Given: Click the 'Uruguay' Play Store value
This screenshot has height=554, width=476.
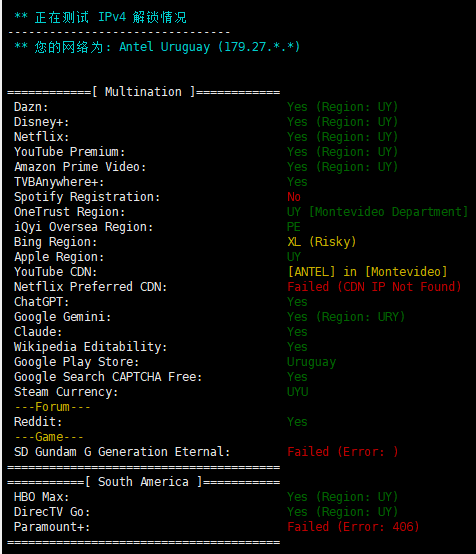Looking at the screenshot, I should click(x=312, y=363).
